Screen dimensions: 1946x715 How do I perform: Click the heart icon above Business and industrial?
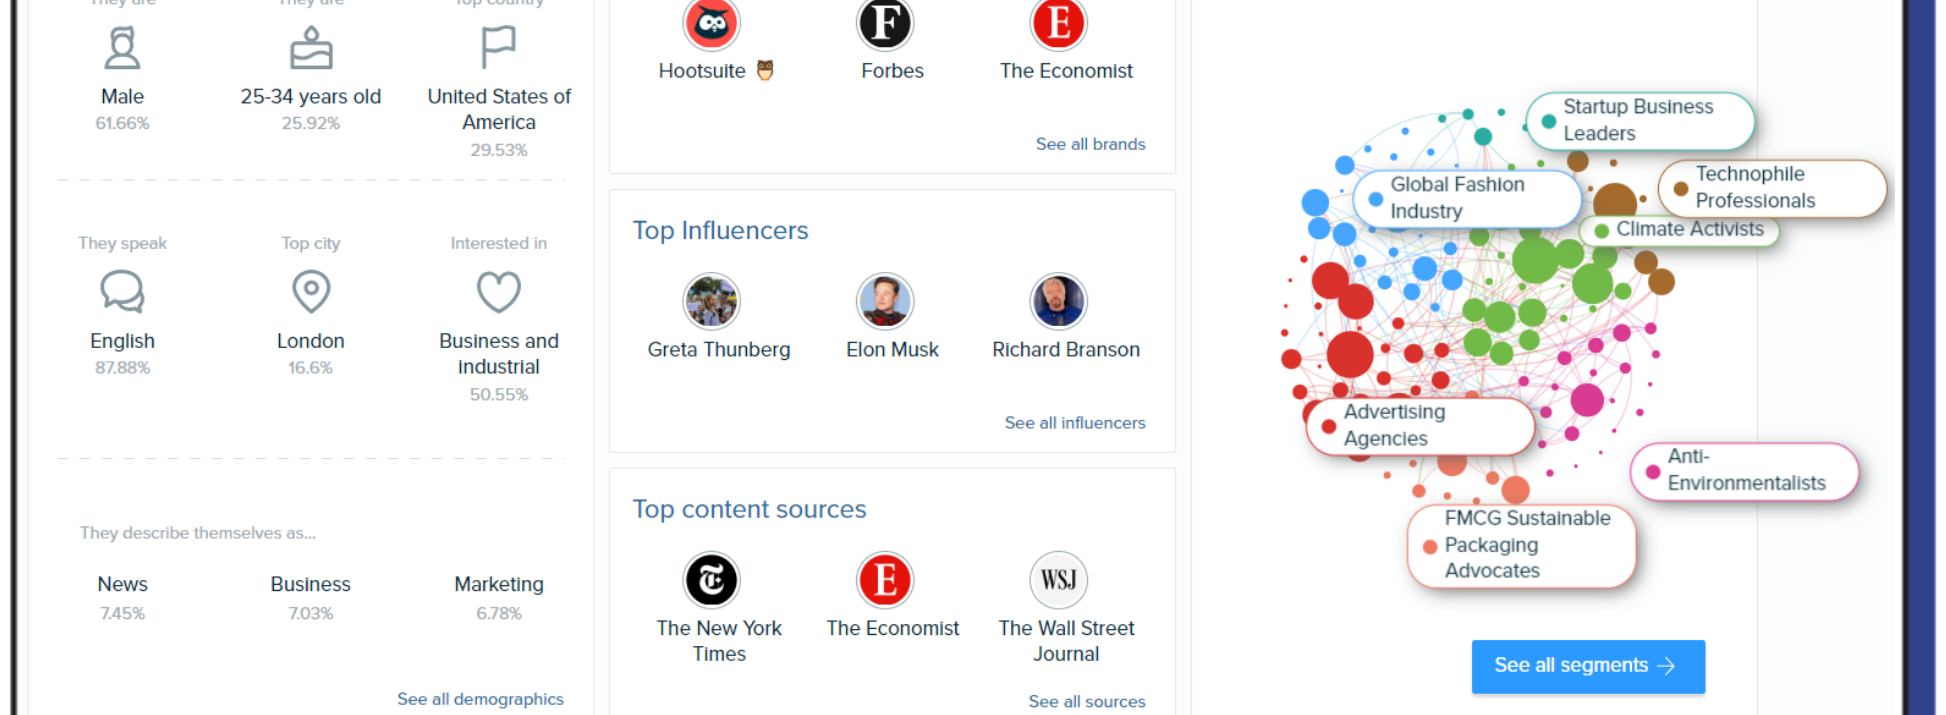(498, 291)
